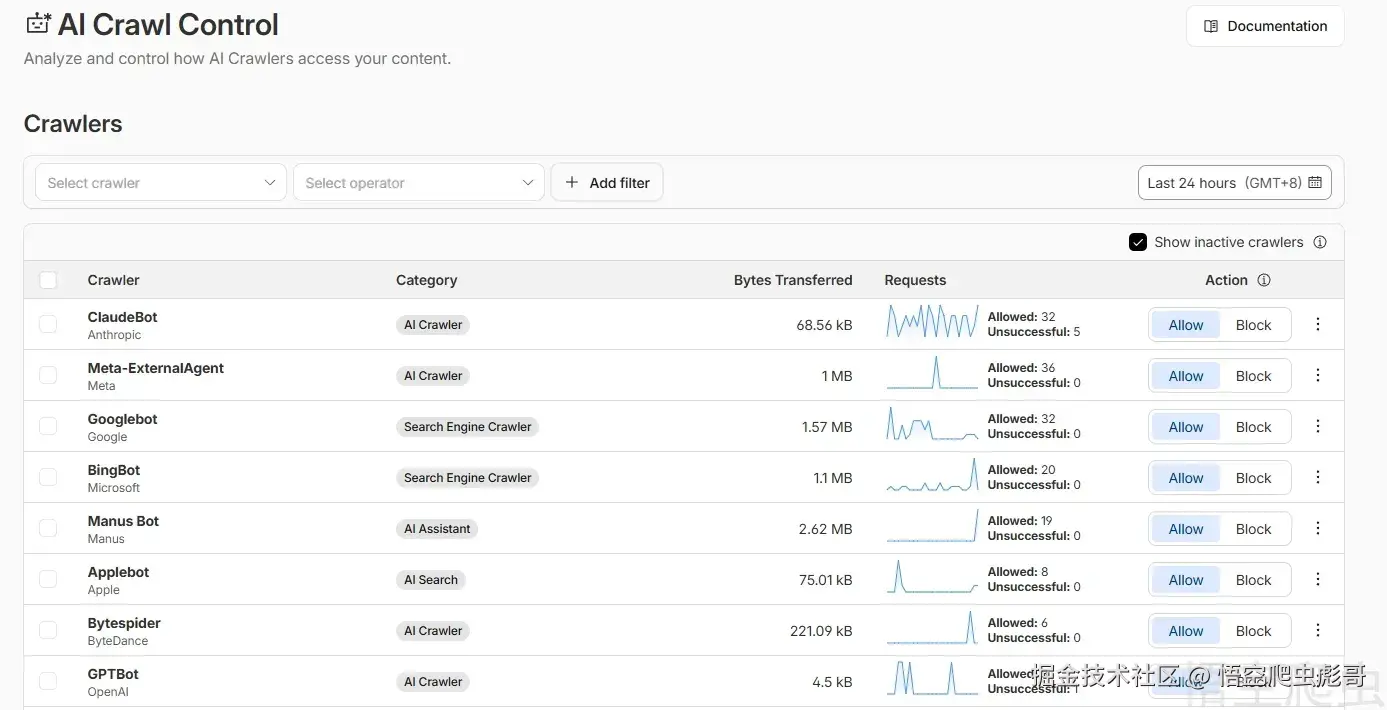Click the info icon beside Action header
This screenshot has height=710, width=1387.
[1264, 280]
